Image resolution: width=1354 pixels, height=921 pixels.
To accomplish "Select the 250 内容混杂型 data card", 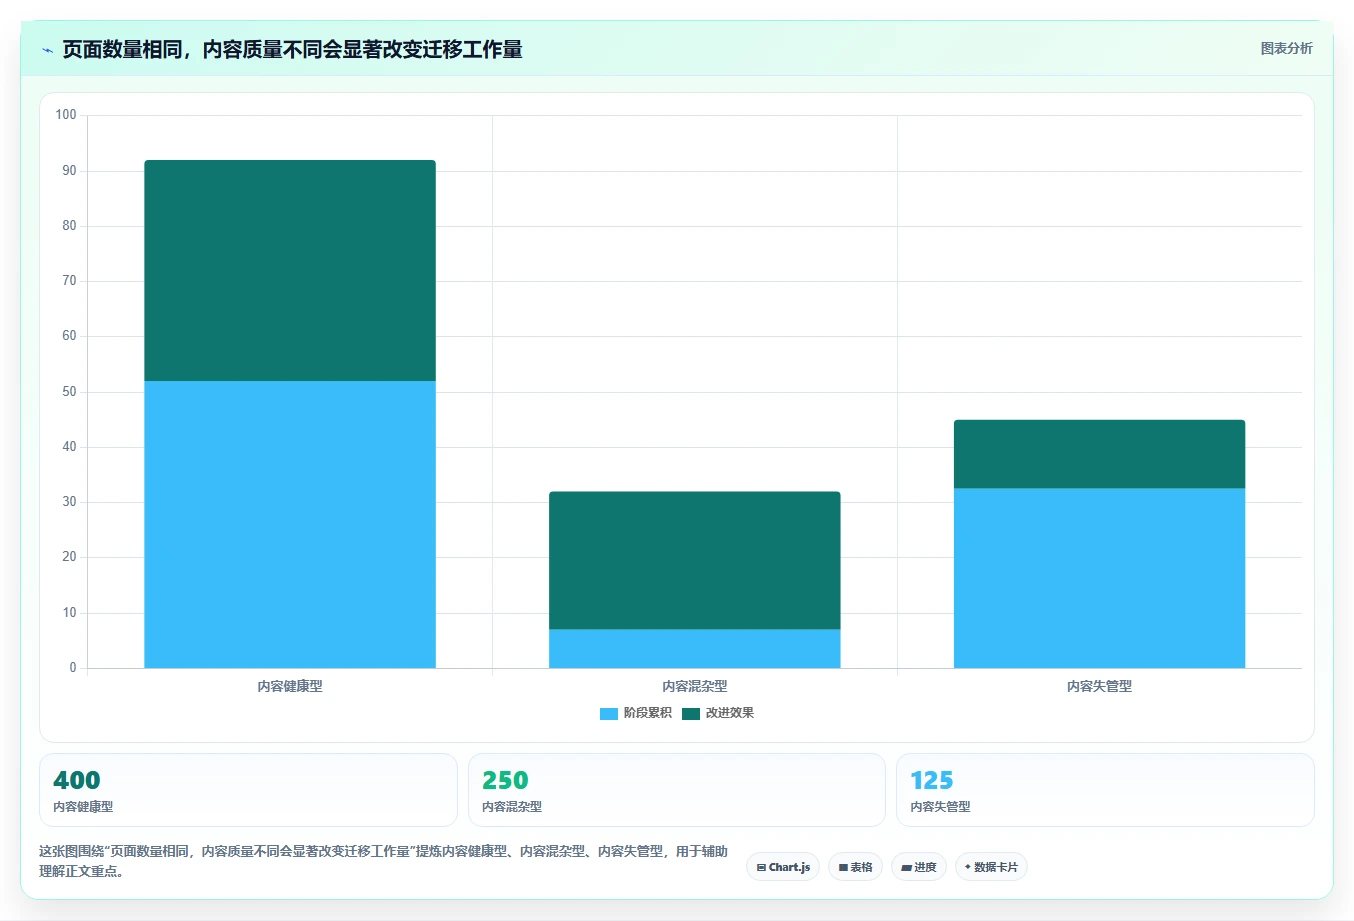I will point(677,790).
